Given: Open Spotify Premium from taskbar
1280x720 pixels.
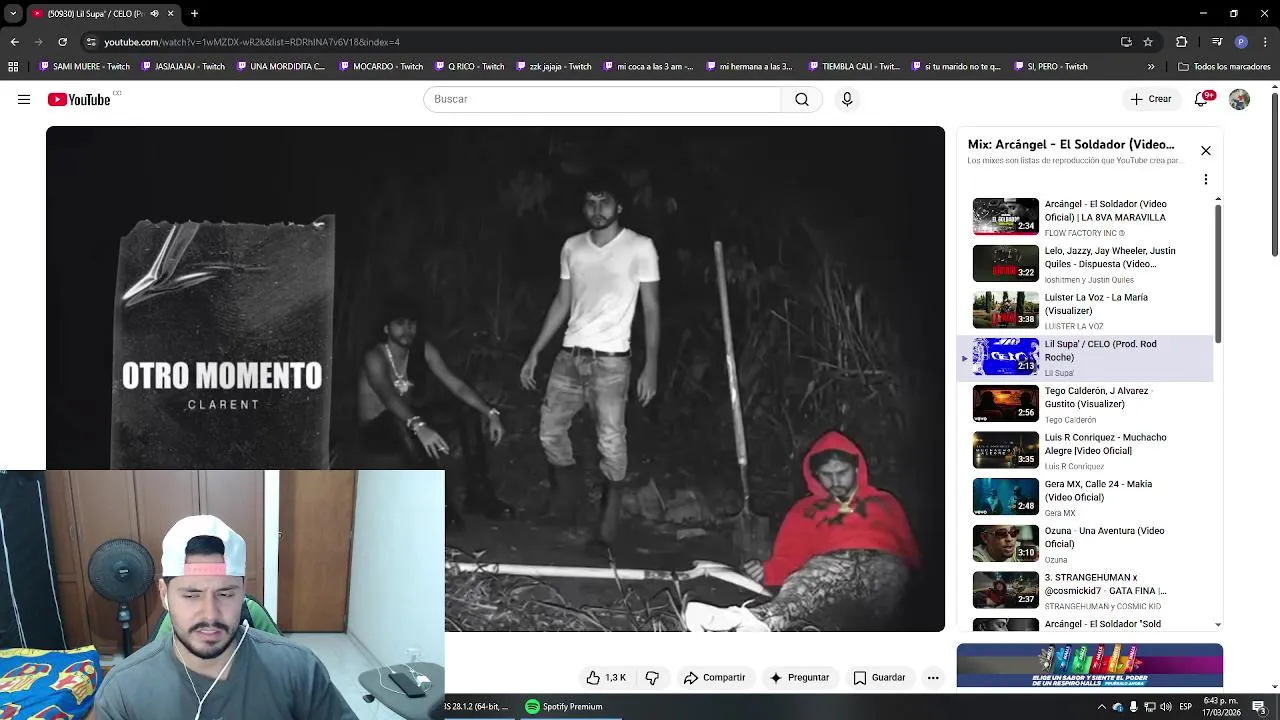Looking at the screenshot, I should click(x=565, y=706).
